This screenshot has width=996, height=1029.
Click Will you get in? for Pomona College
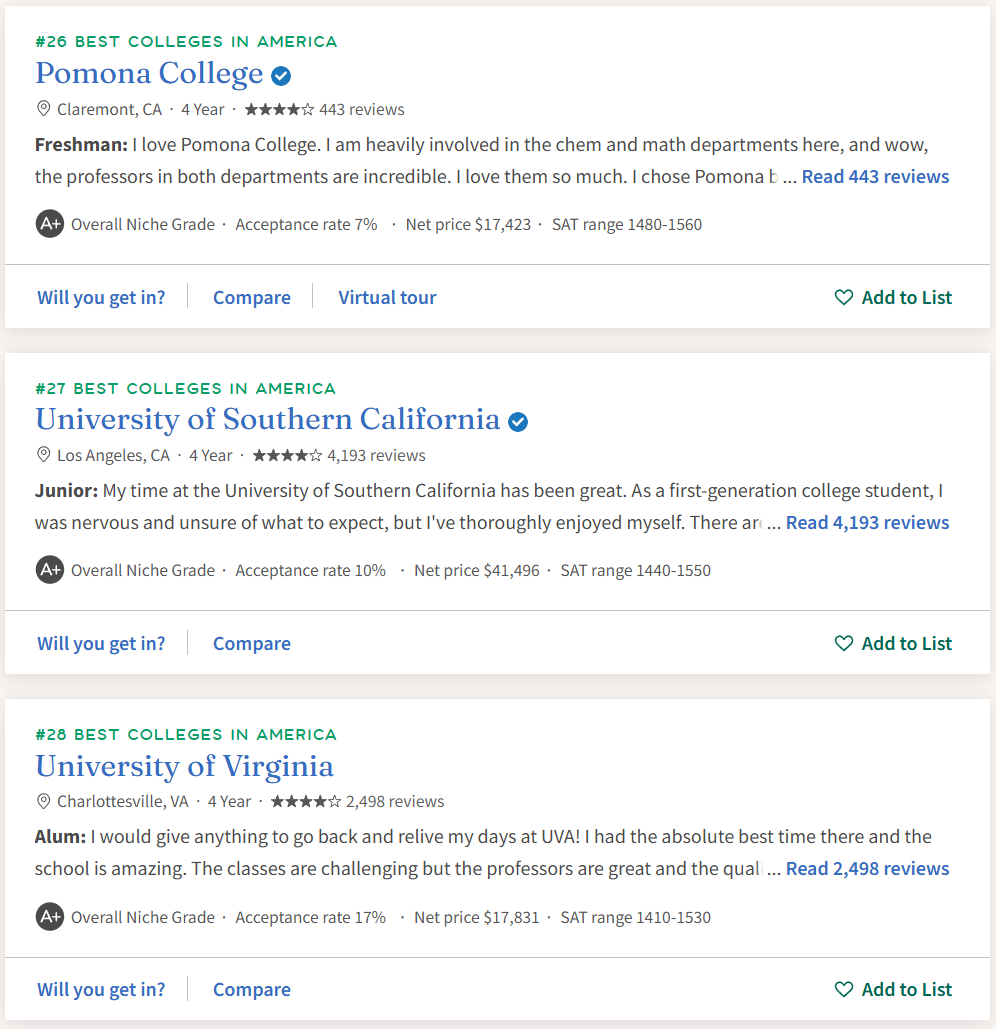pos(101,297)
